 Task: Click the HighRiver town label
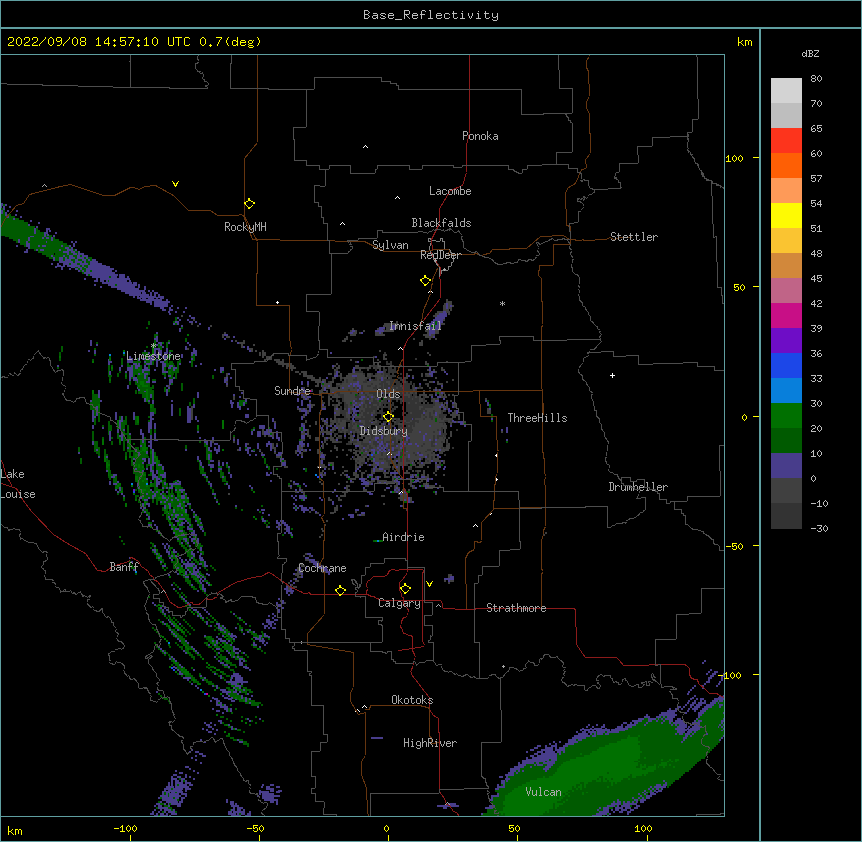click(x=430, y=743)
